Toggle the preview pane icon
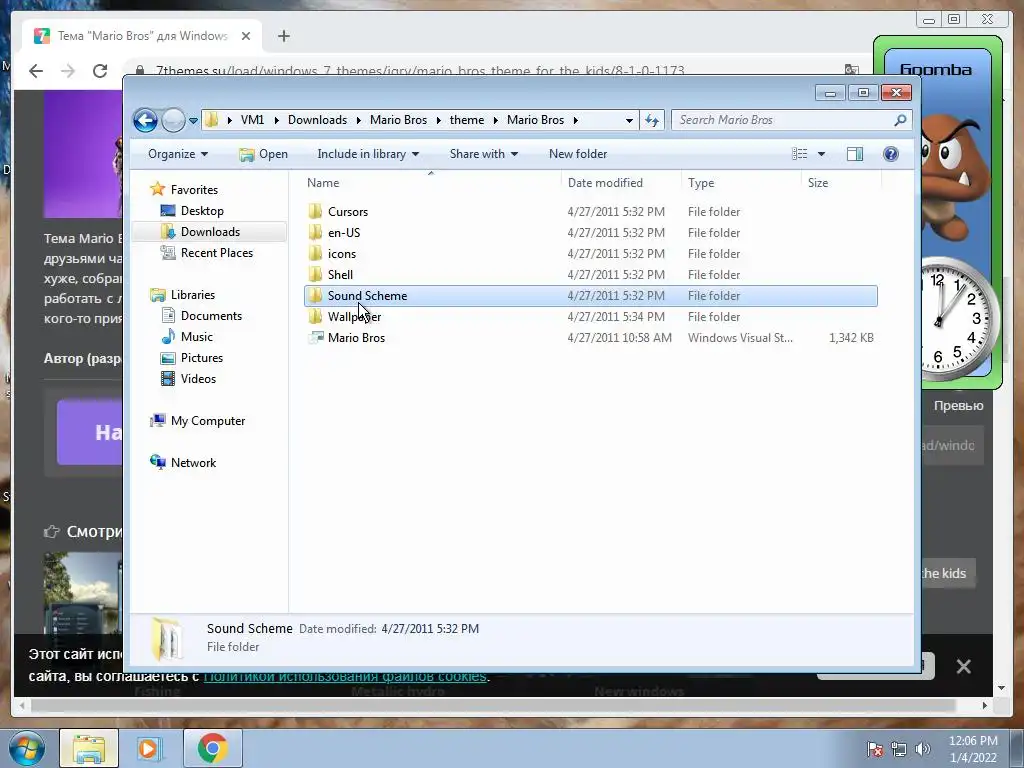The image size is (1024, 768). 855,154
